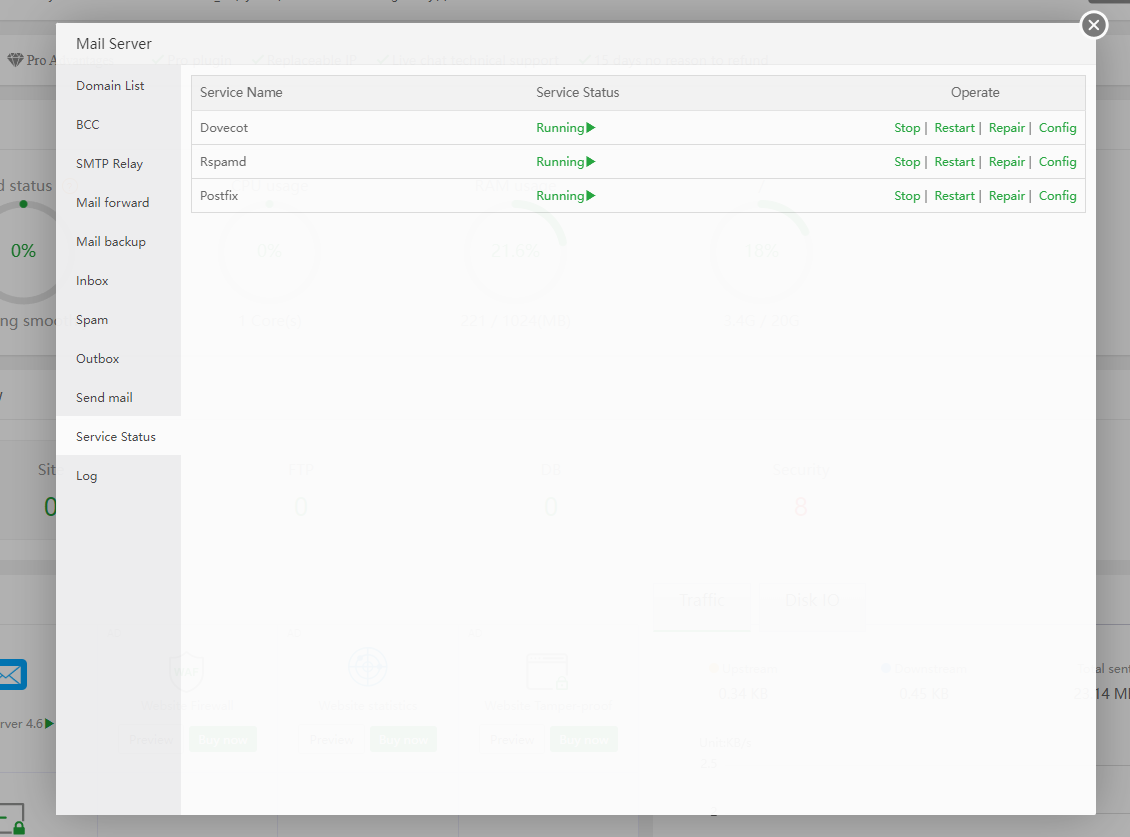The height and width of the screenshot is (837, 1130).
Task: Open the Spam tab
Action: [92, 319]
